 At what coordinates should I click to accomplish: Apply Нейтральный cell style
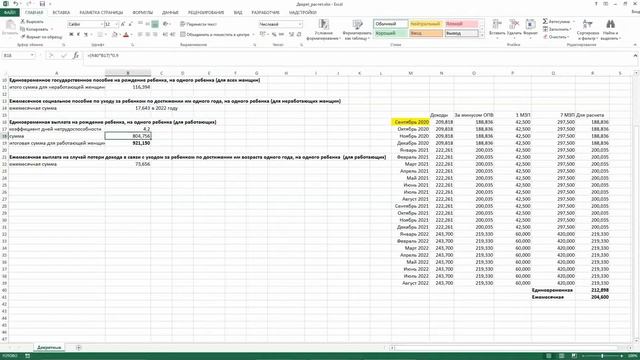(426, 24)
